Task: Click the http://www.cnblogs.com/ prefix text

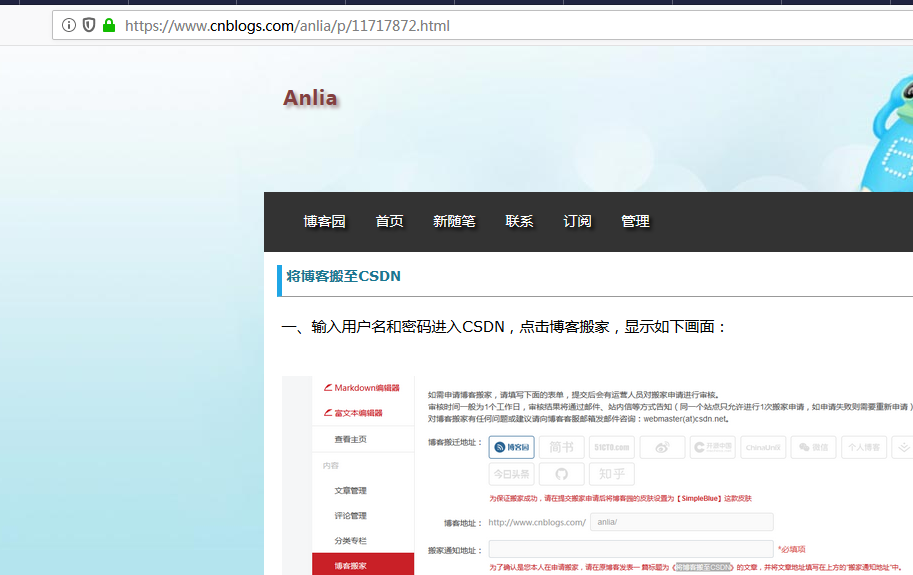Action: (537, 522)
